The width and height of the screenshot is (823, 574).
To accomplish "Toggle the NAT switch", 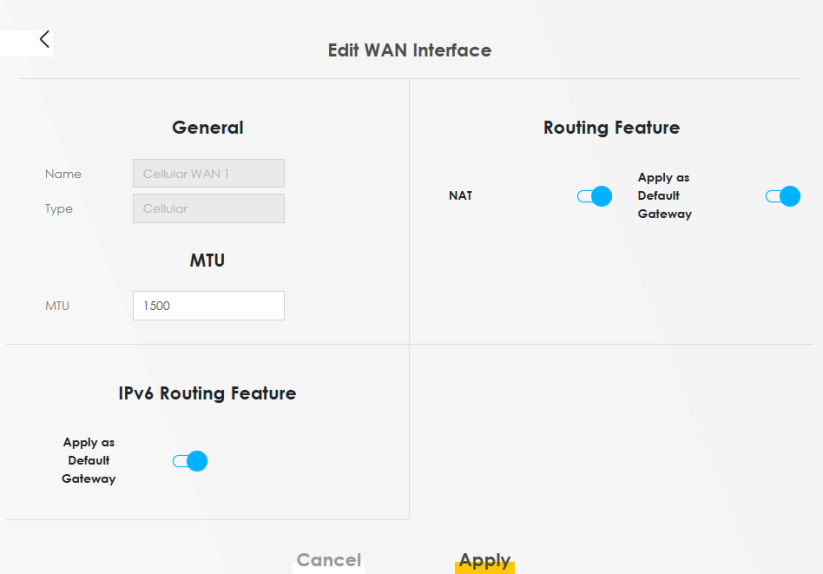I will point(594,196).
